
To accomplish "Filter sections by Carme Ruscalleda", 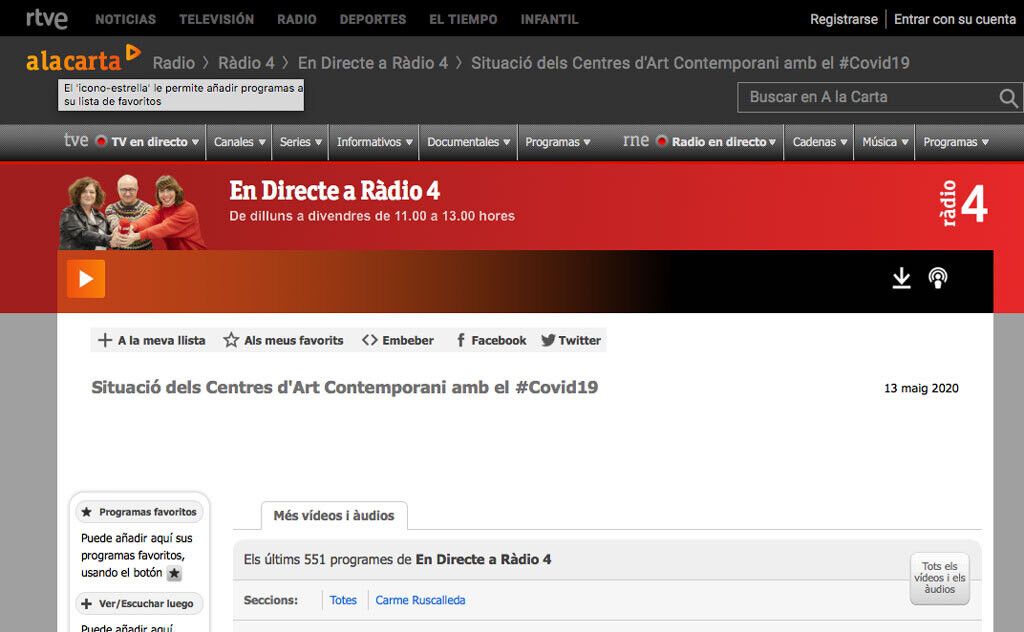I will [420, 600].
